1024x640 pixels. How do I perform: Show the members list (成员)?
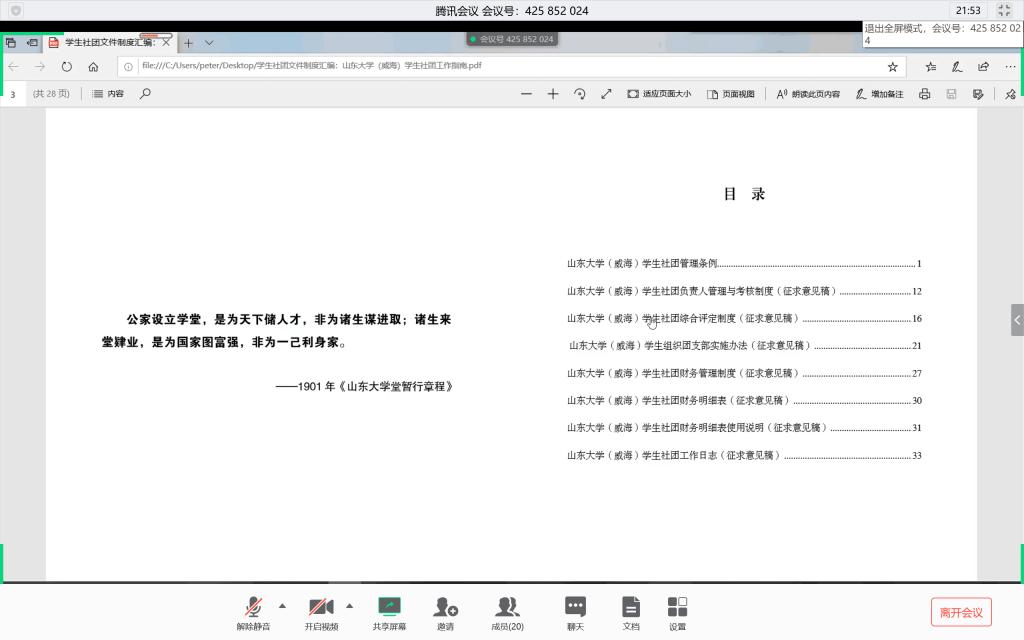tap(507, 612)
